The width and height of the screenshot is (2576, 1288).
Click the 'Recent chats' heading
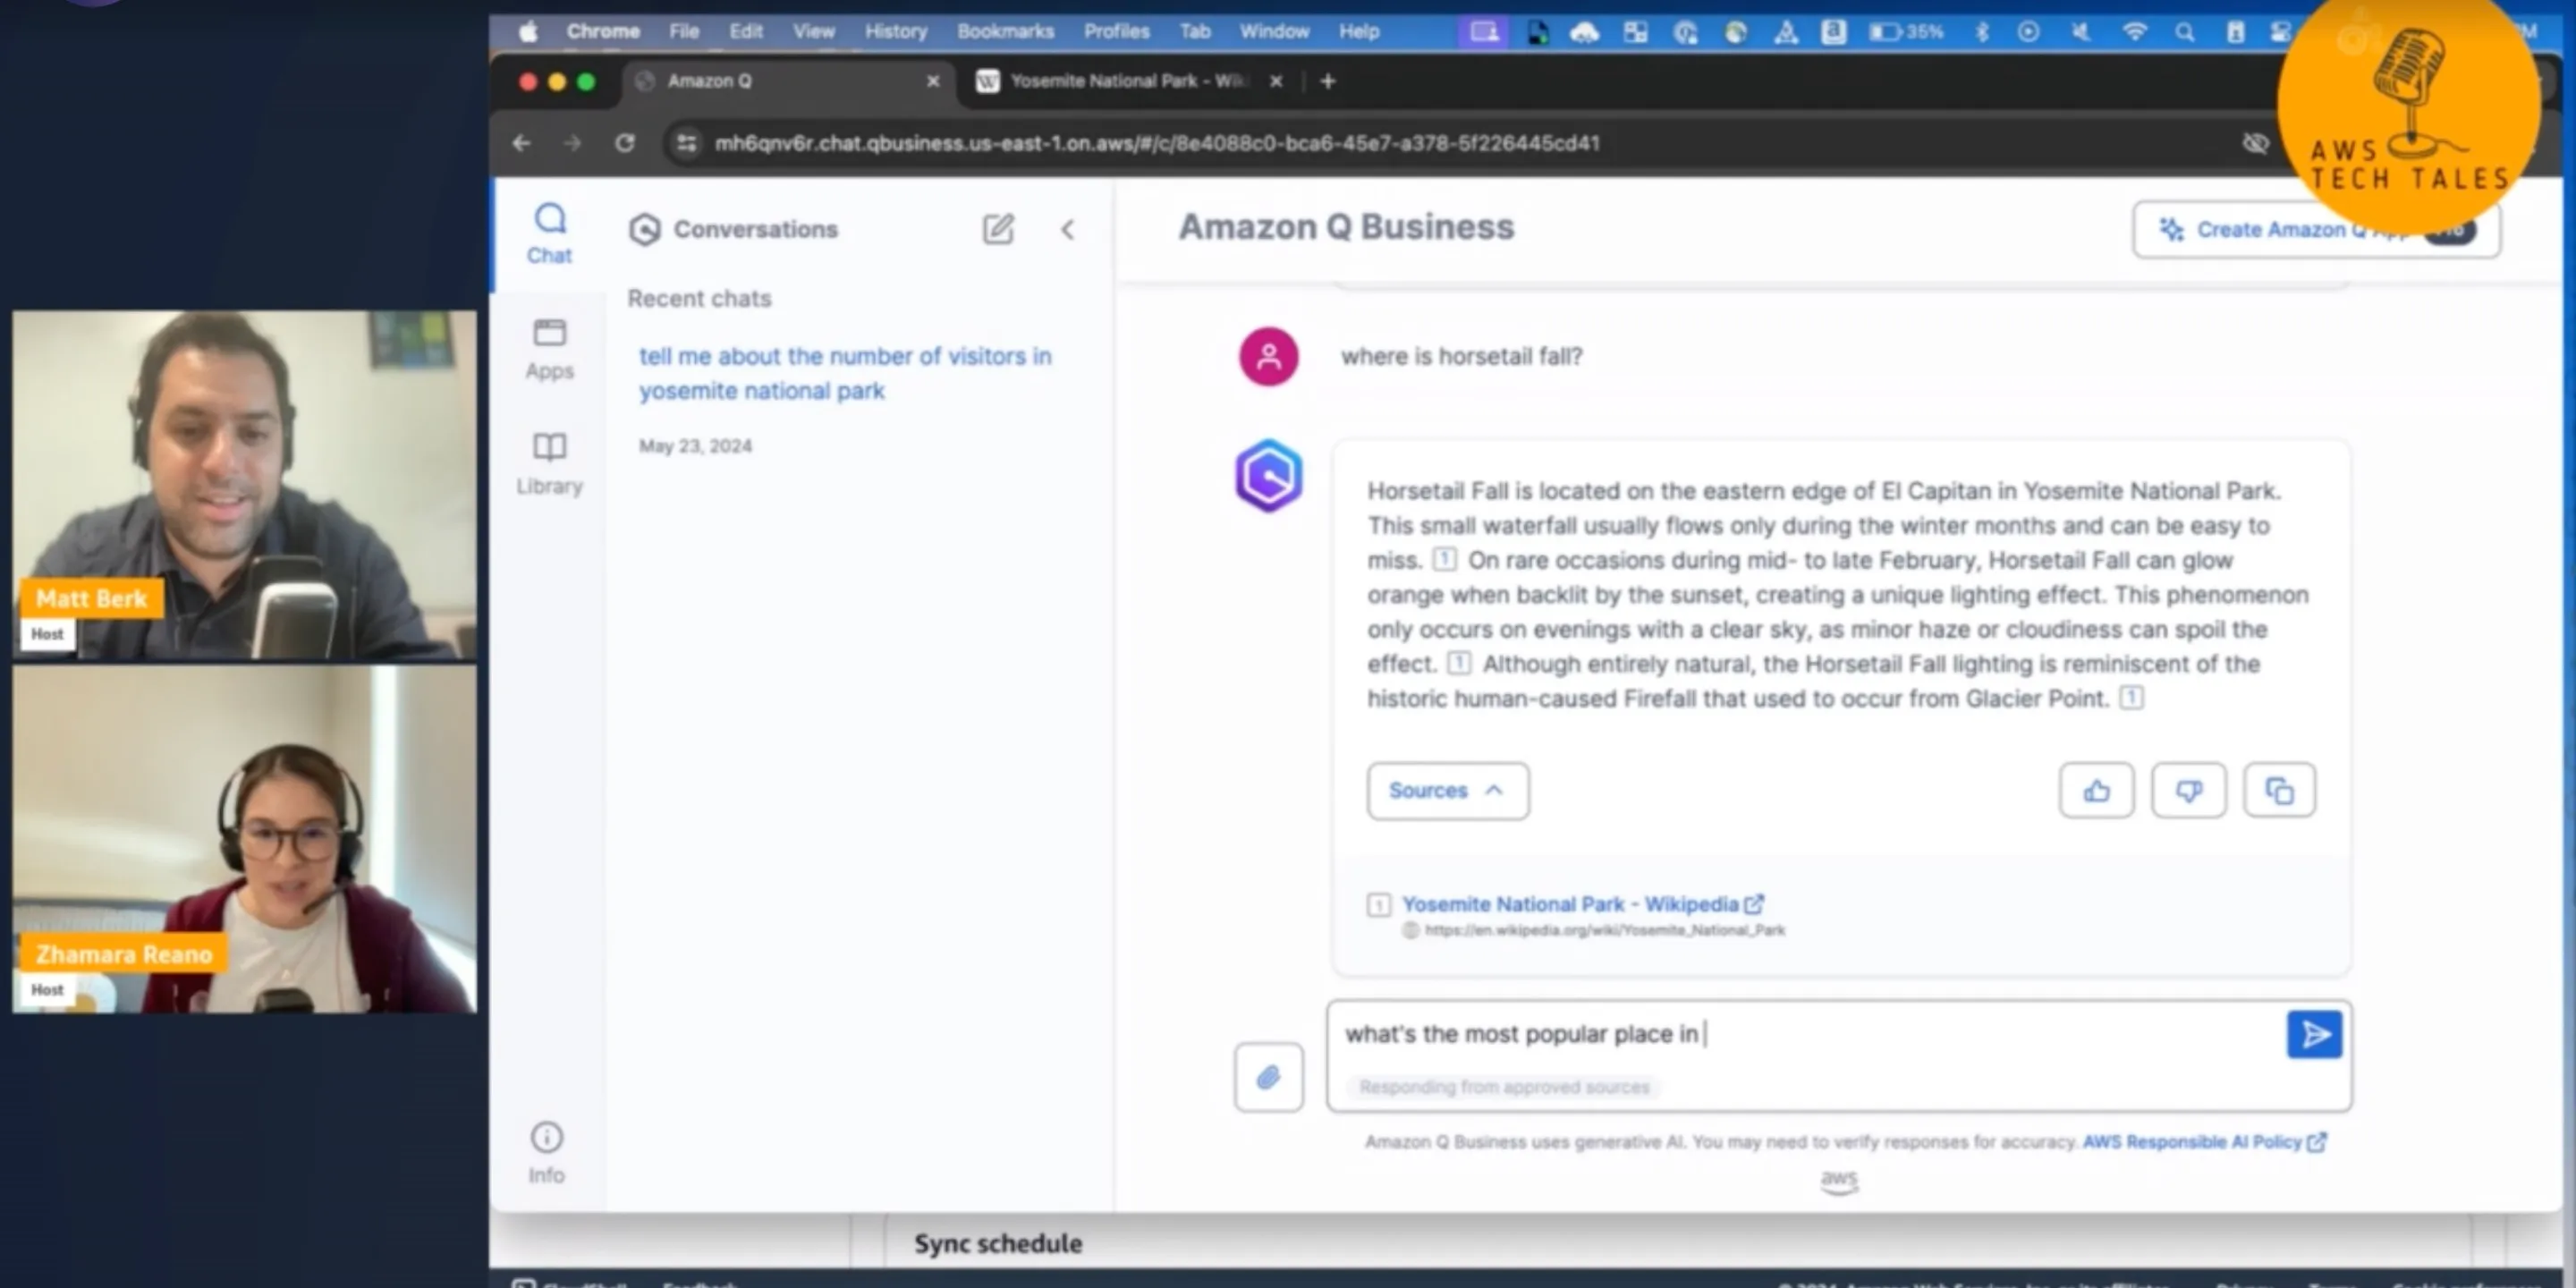(699, 298)
